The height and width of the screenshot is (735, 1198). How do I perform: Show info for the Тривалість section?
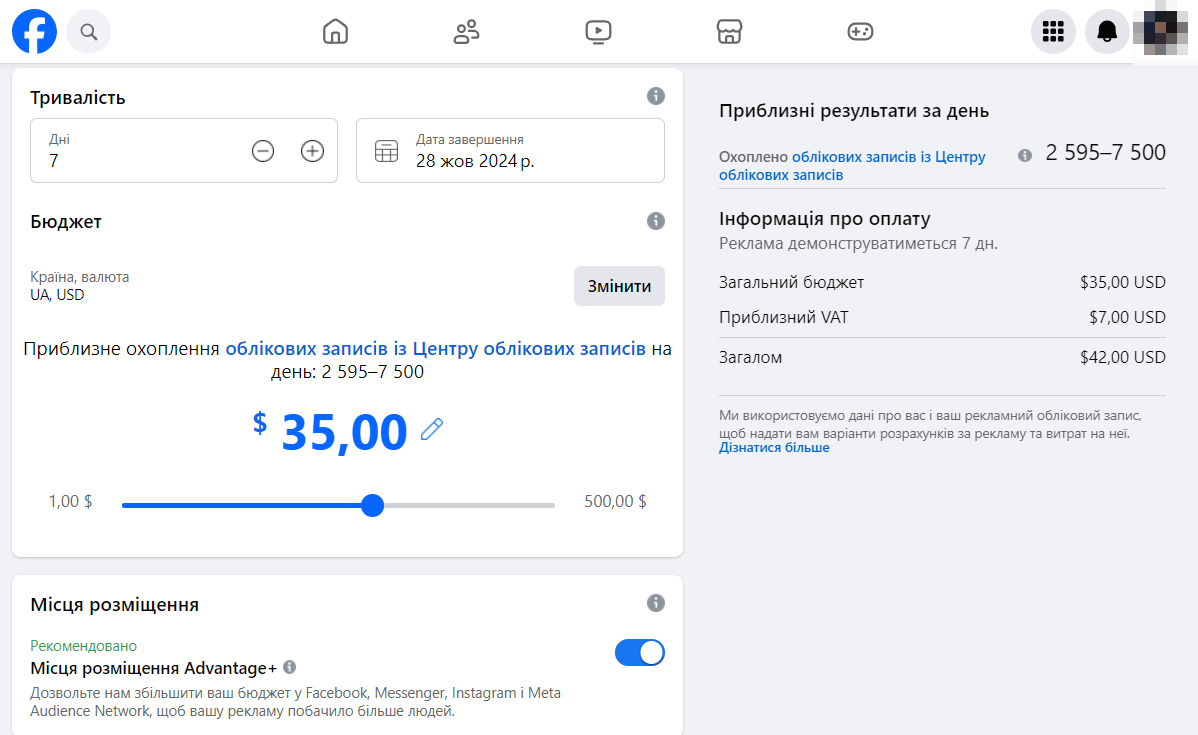(656, 96)
